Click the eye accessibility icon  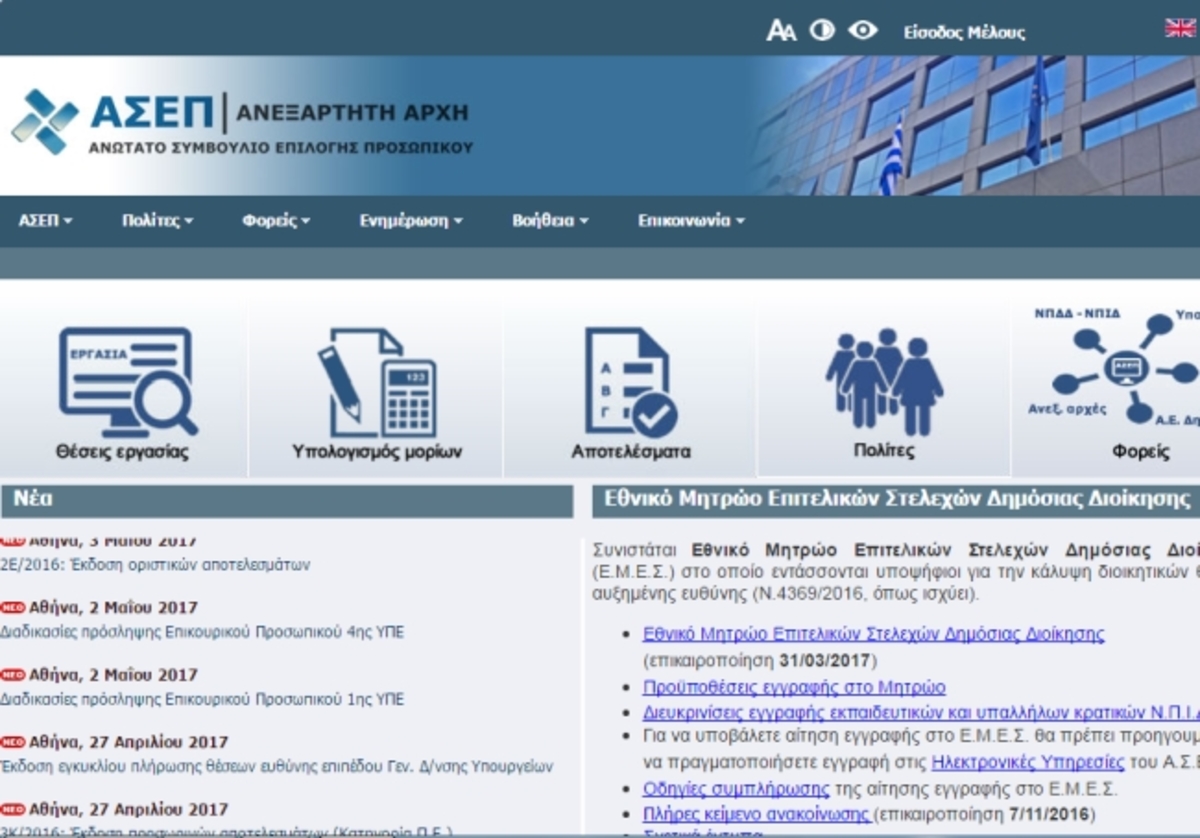coord(862,30)
